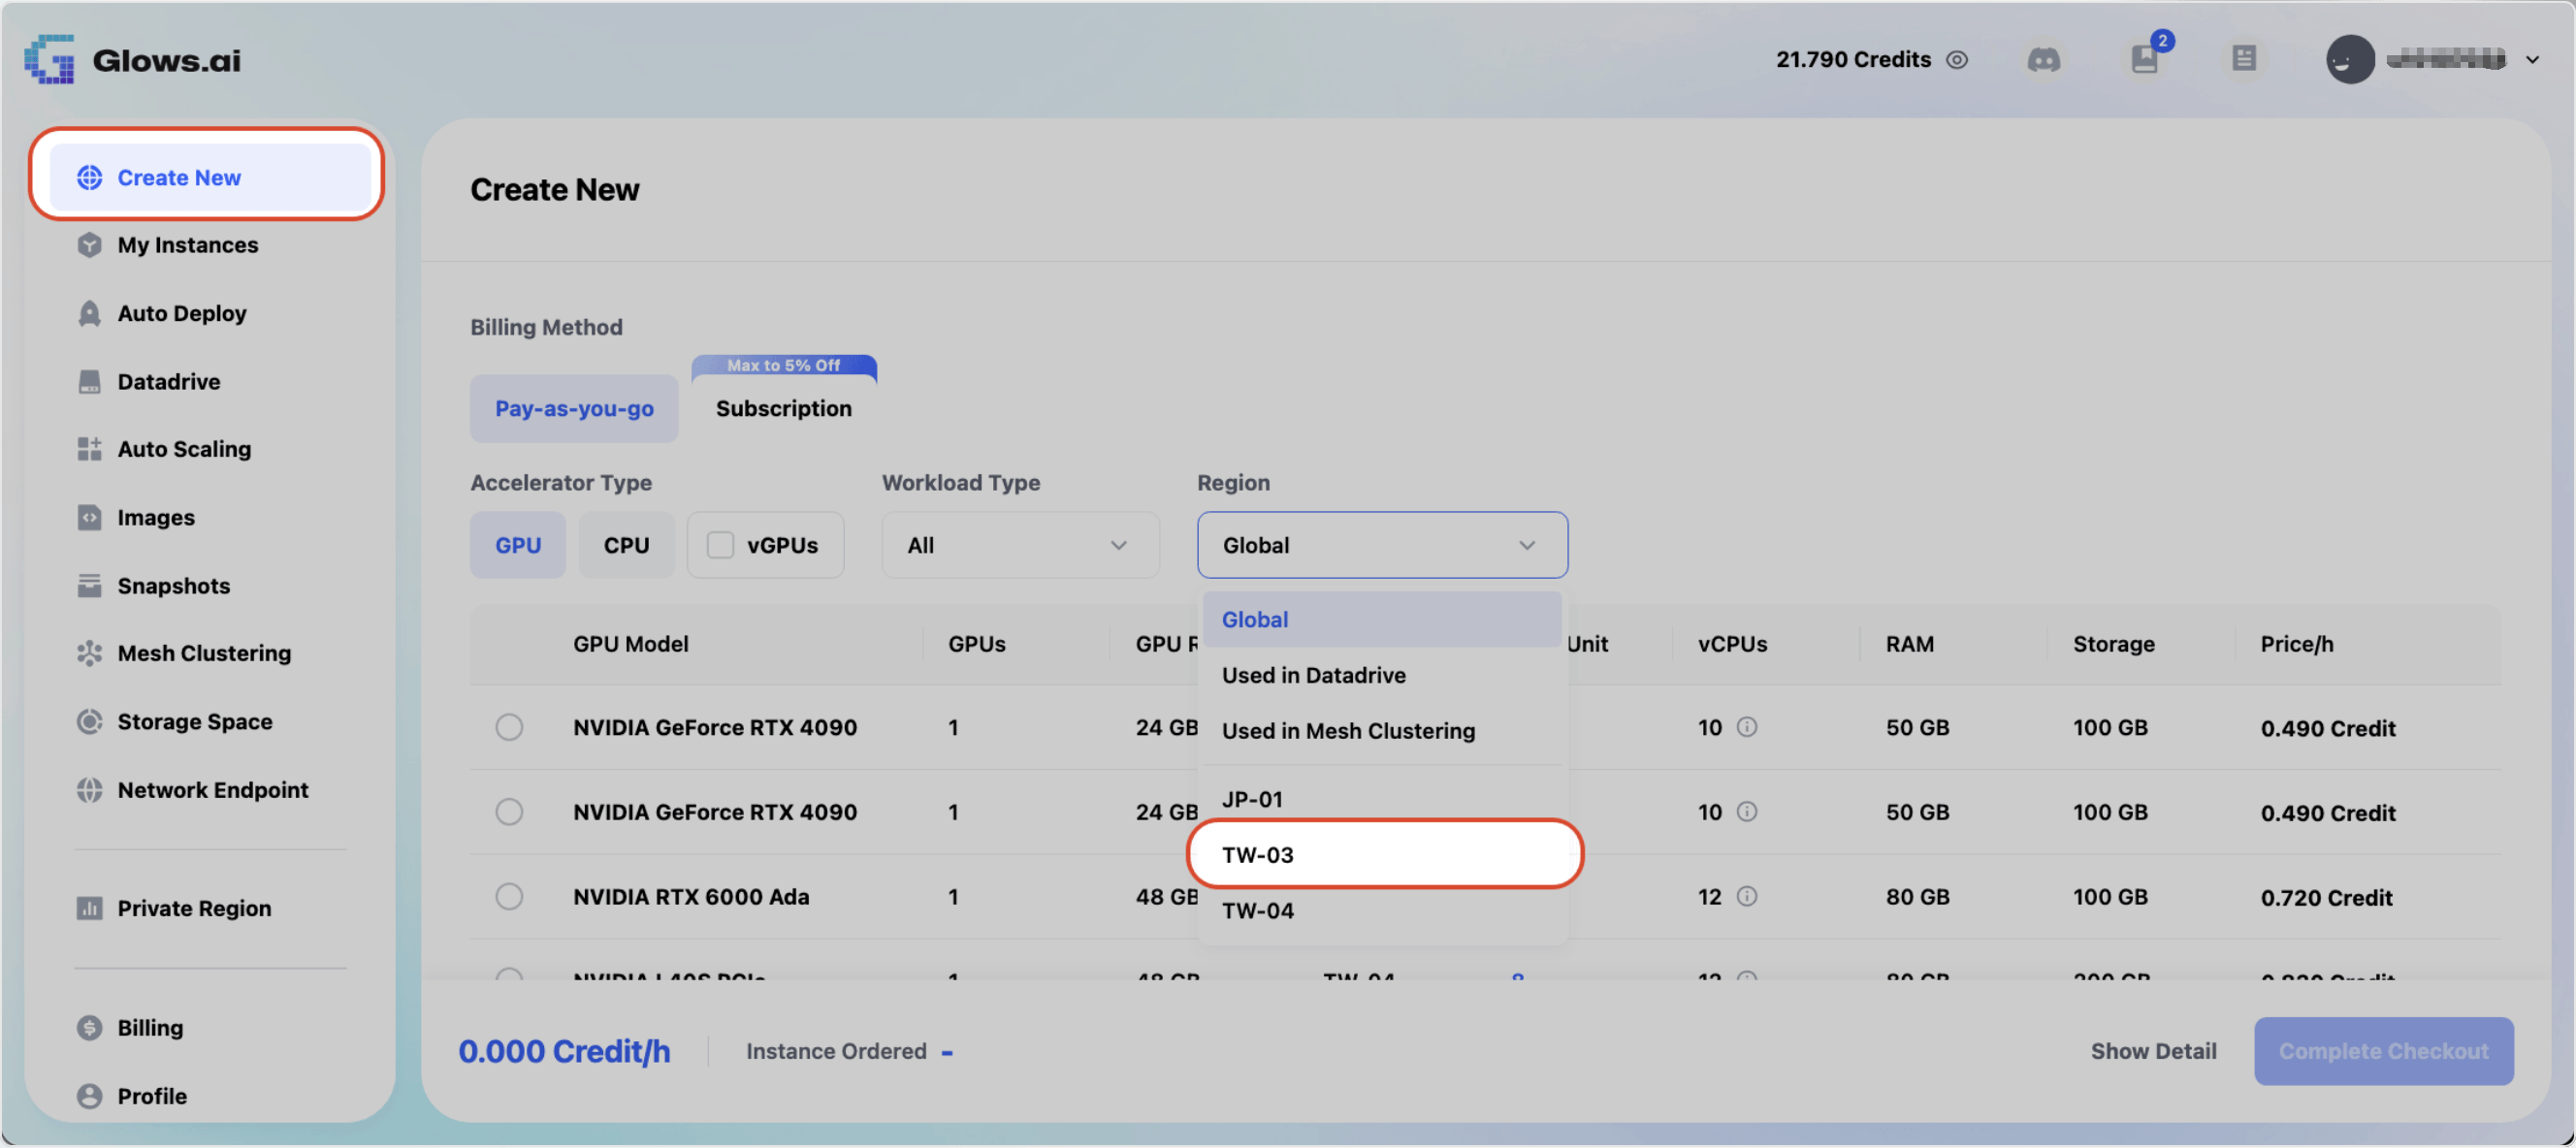Click the 0.000 Credit/h total
Screen dimensions: 2576x1148
[x=564, y=1051]
